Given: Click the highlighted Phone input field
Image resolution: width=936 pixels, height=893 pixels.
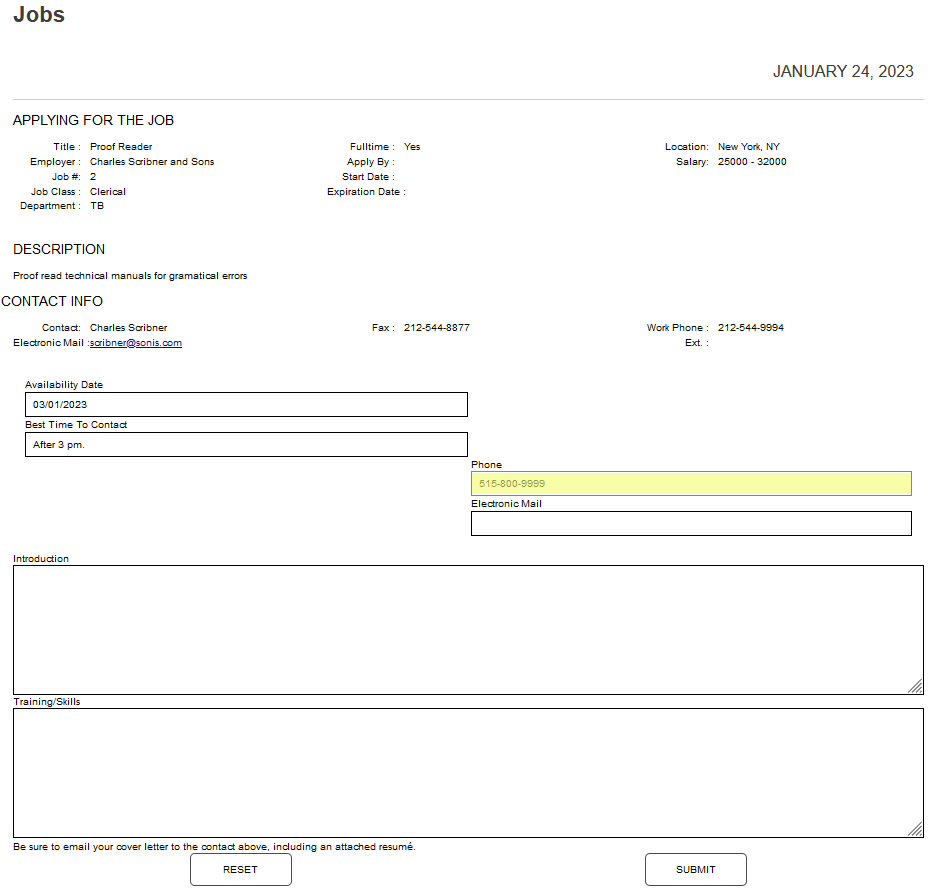Looking at the screenshot, I should [x=691, y=483].
